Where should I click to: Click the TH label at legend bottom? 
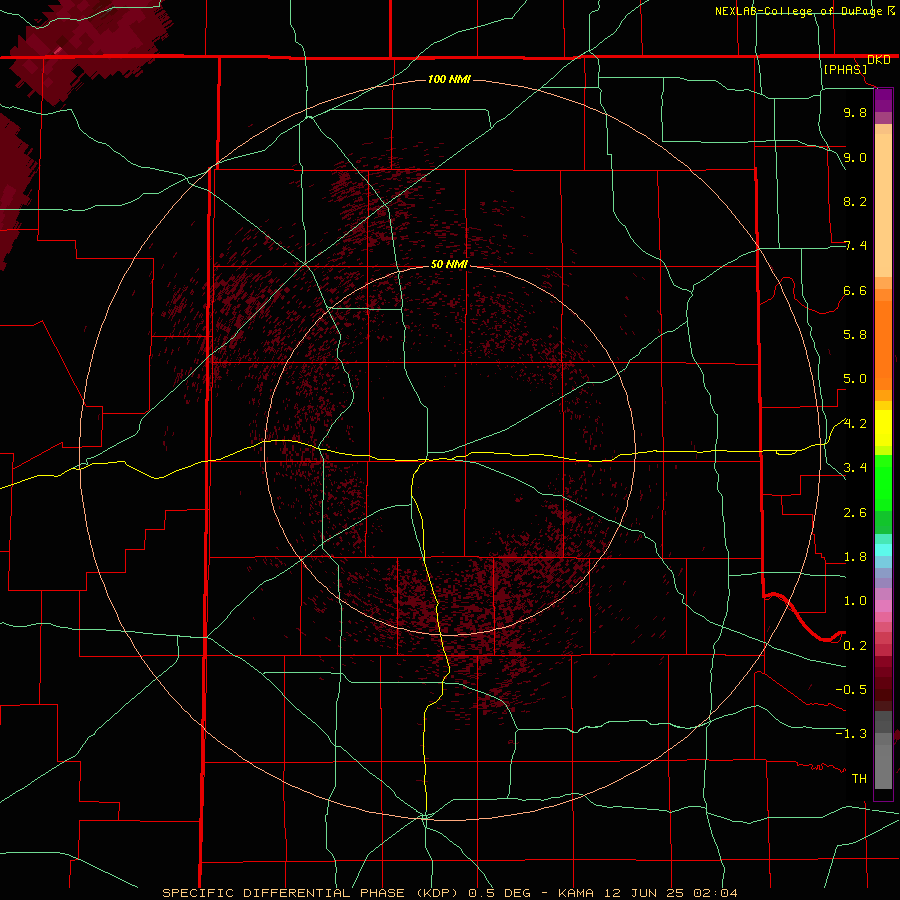859,779
